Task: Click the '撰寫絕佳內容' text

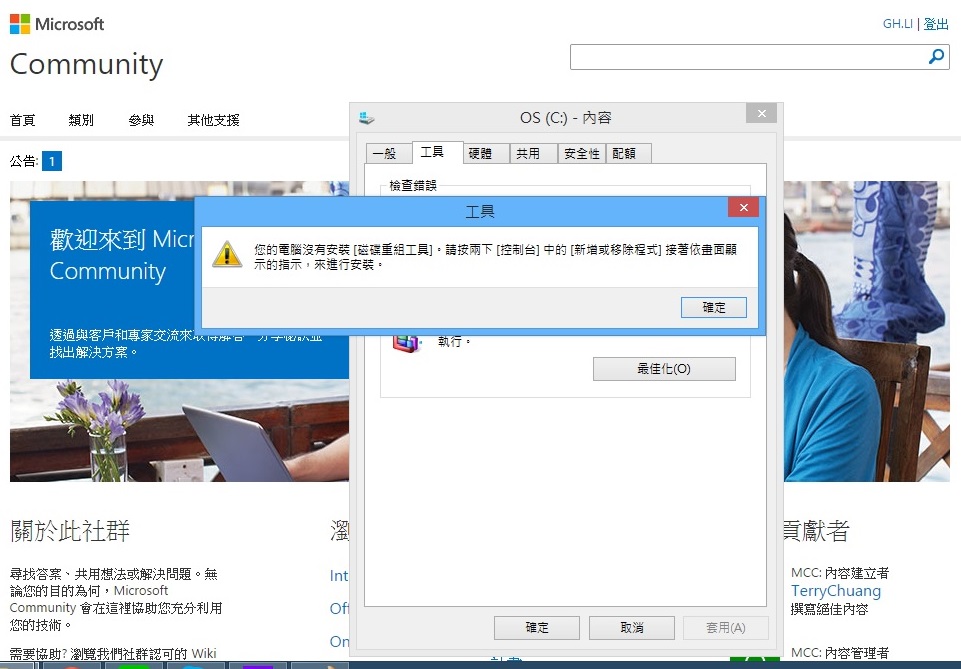Action: coord(829,609)
